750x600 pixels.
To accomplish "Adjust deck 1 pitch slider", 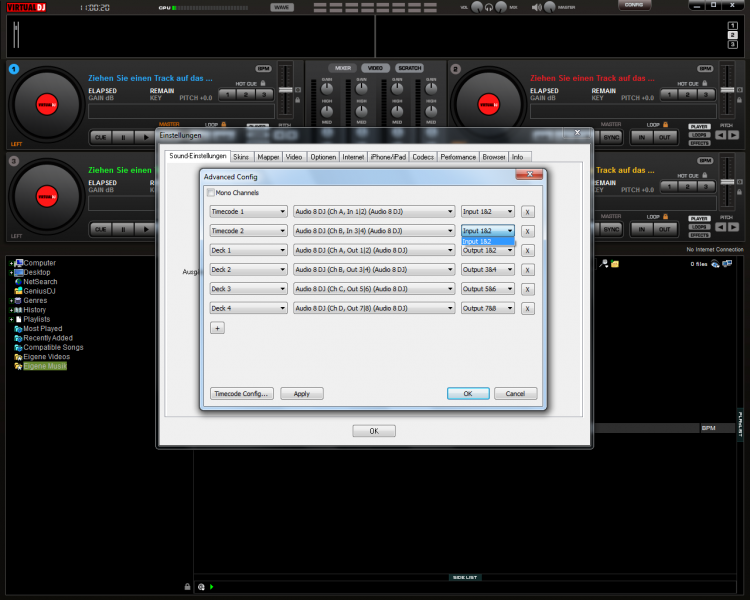I will [x=286, y=90].
